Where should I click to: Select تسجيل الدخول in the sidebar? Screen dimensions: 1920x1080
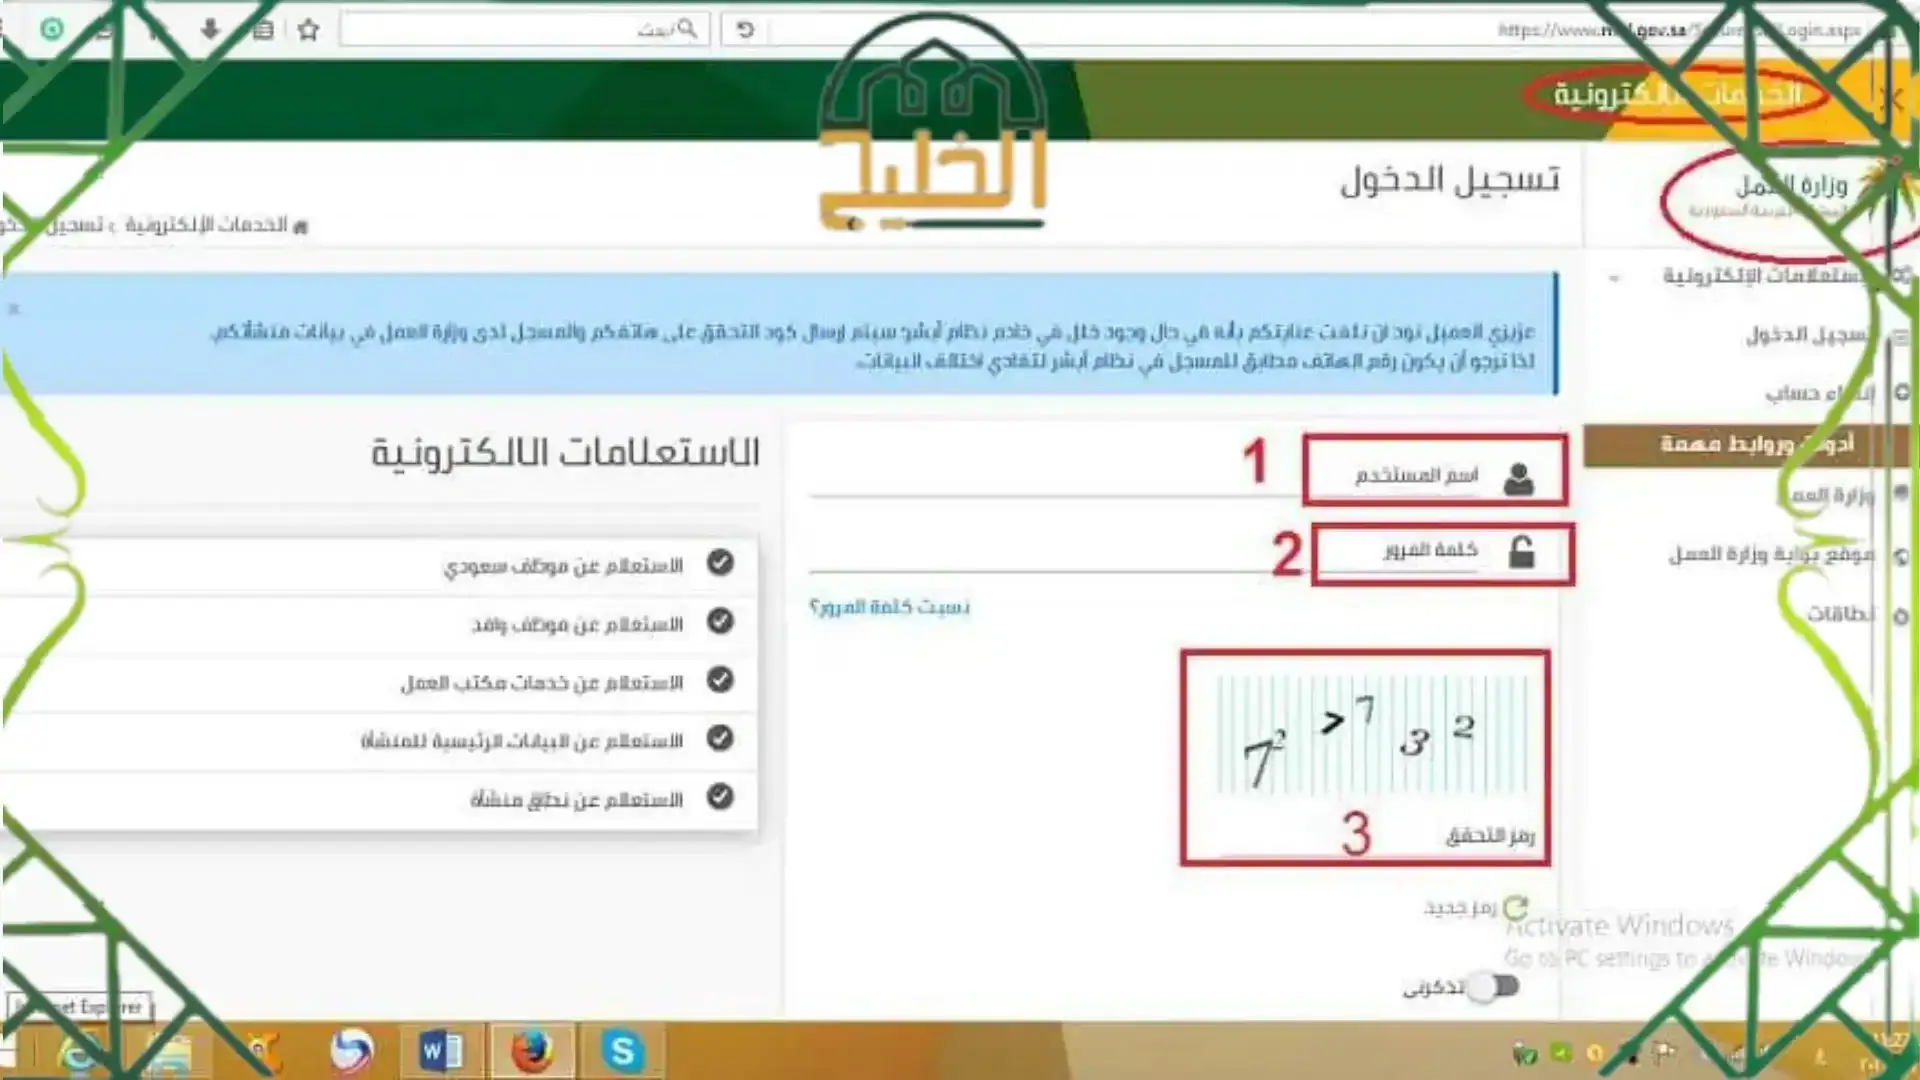click(1810, 334)
